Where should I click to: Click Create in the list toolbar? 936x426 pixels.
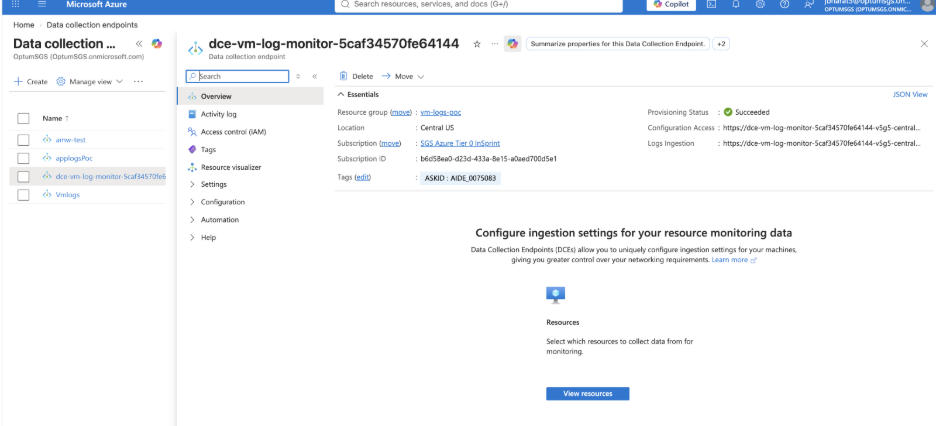coord(30,82)
